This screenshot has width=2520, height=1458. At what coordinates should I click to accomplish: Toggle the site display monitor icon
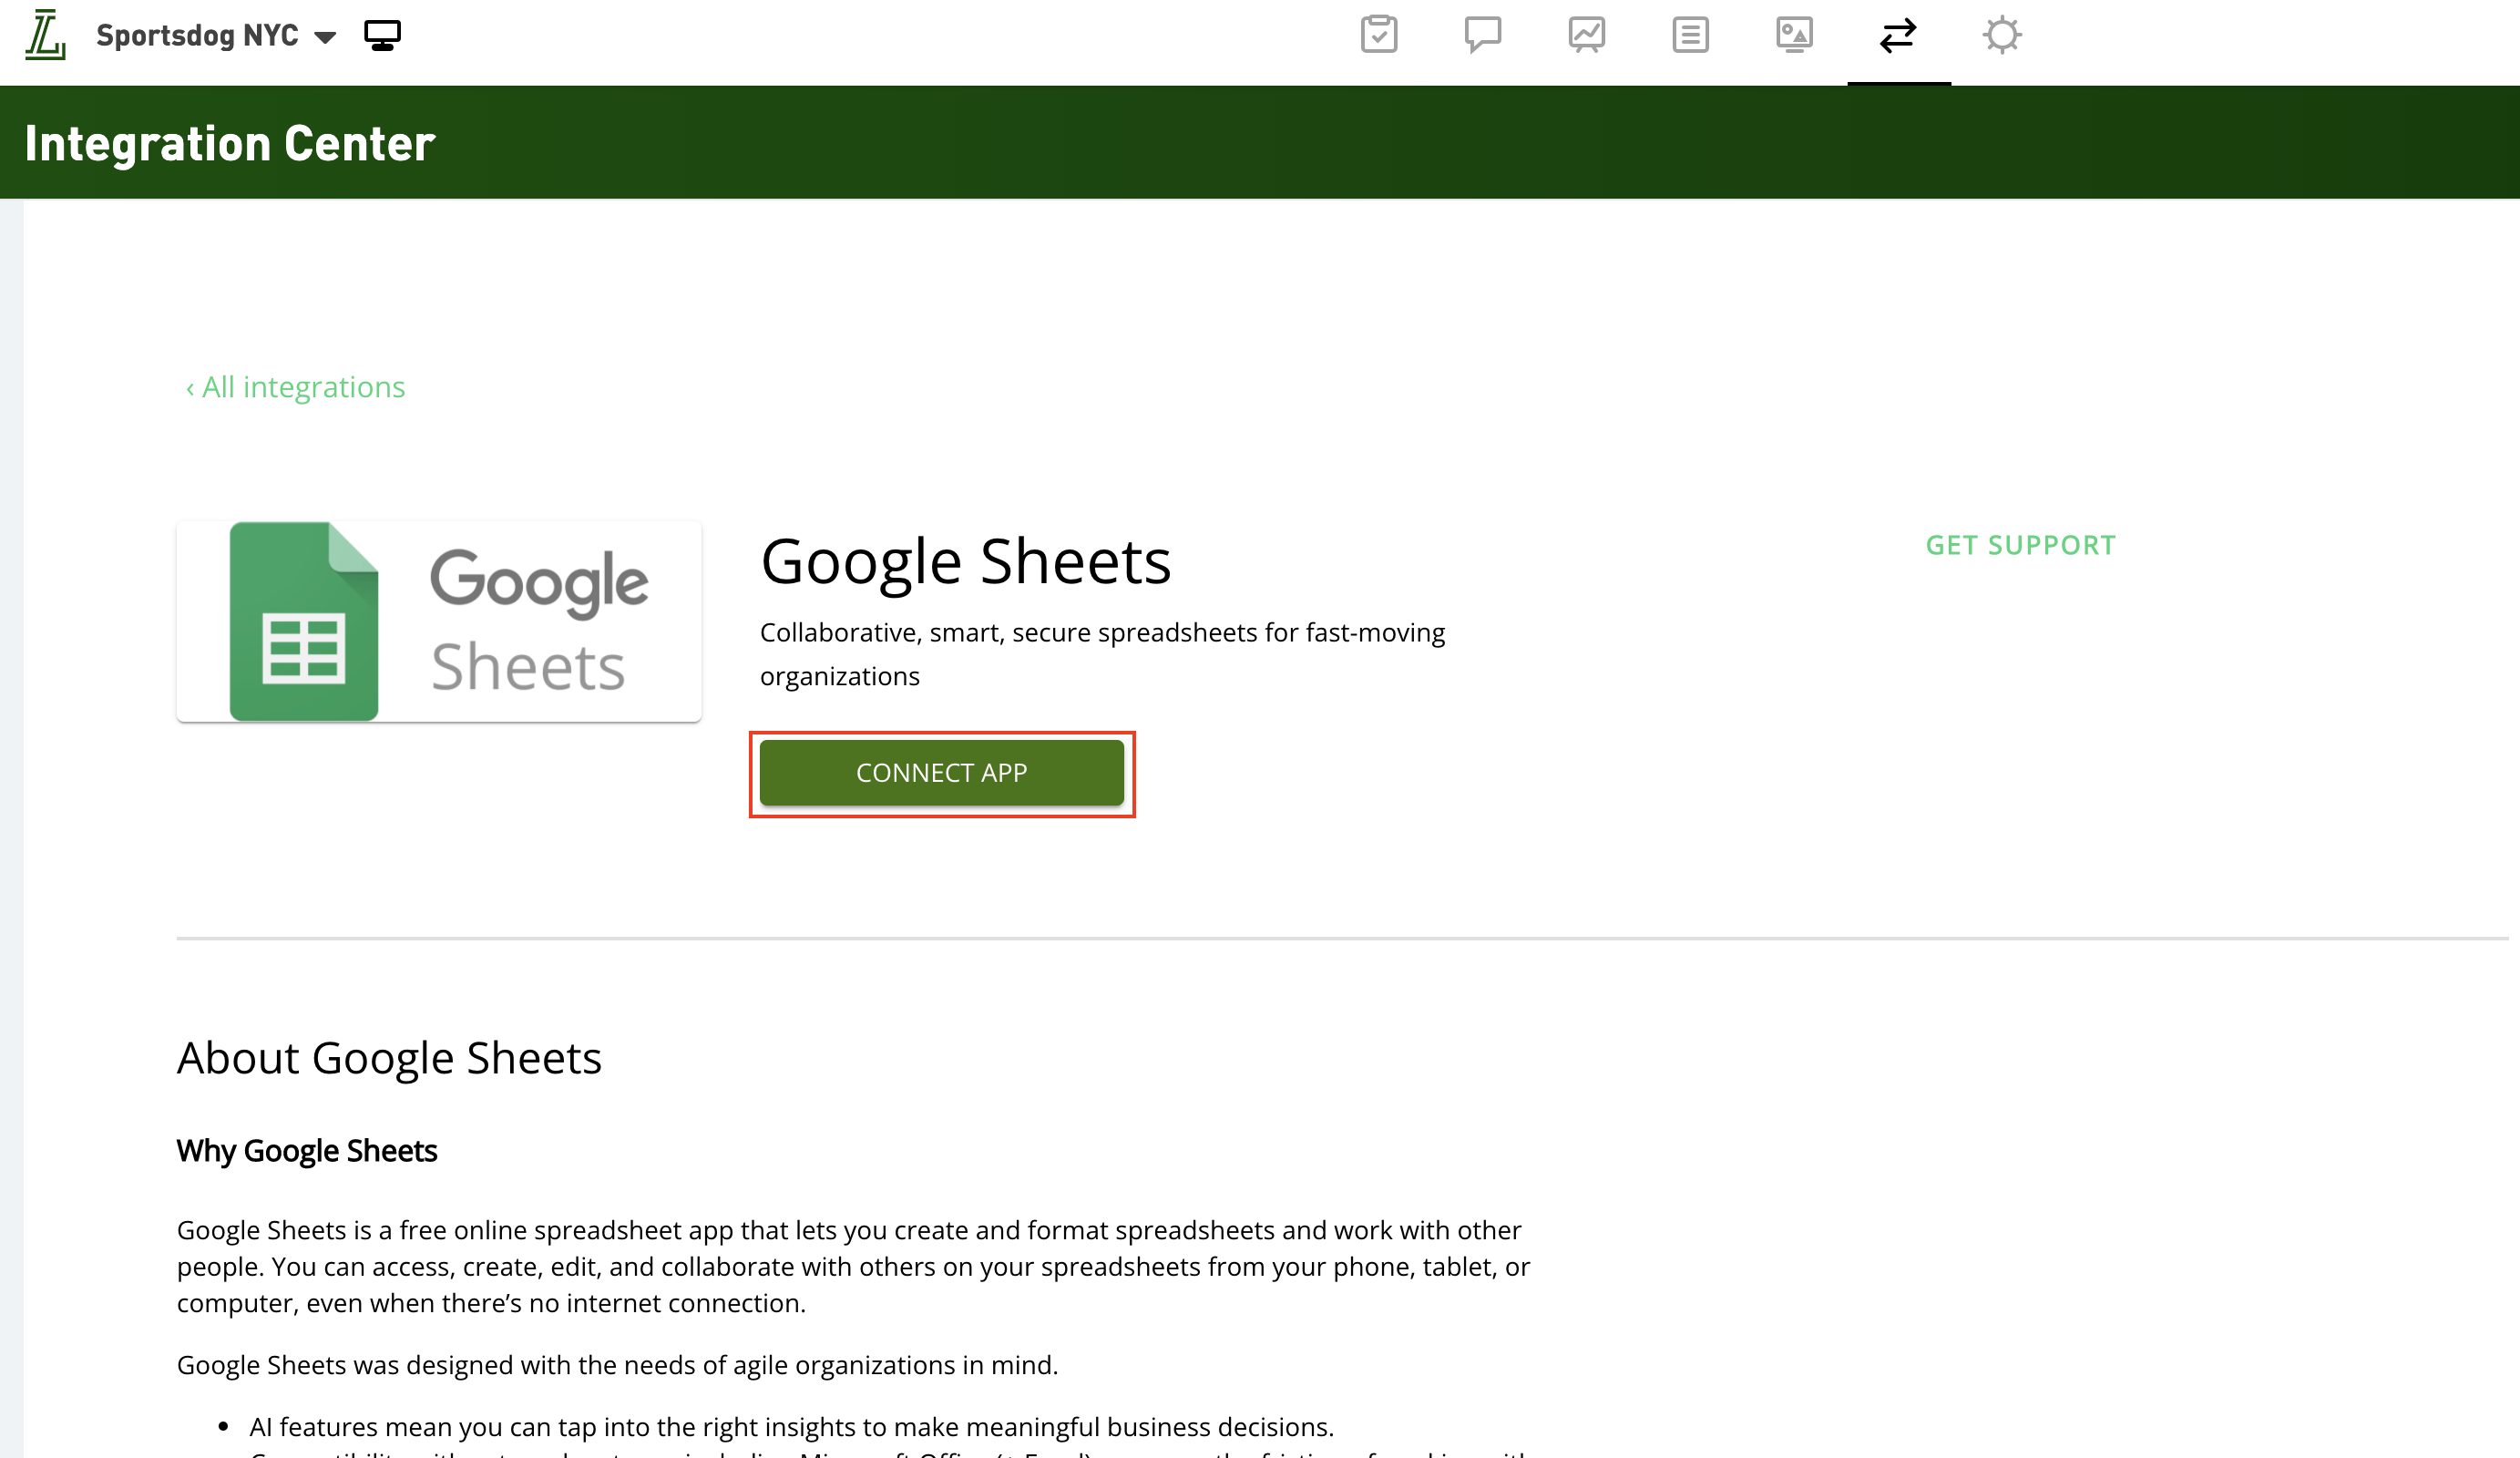383,34
